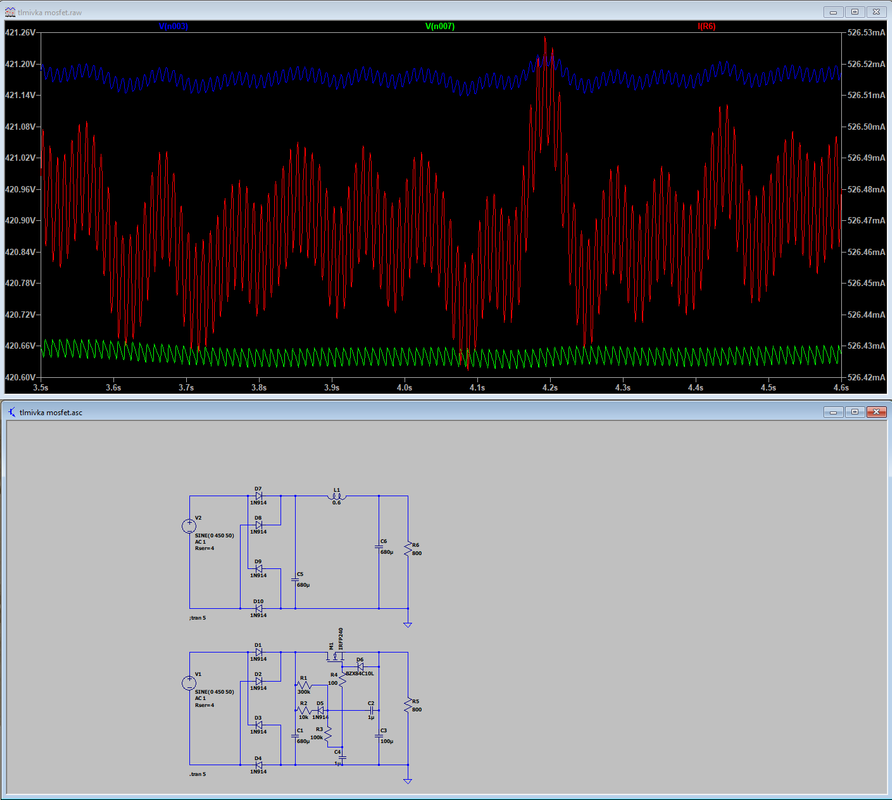The width and height of the screenshot is (892, 800).
Task: Select capacitor C6 symbol
Action: [379, 547]
